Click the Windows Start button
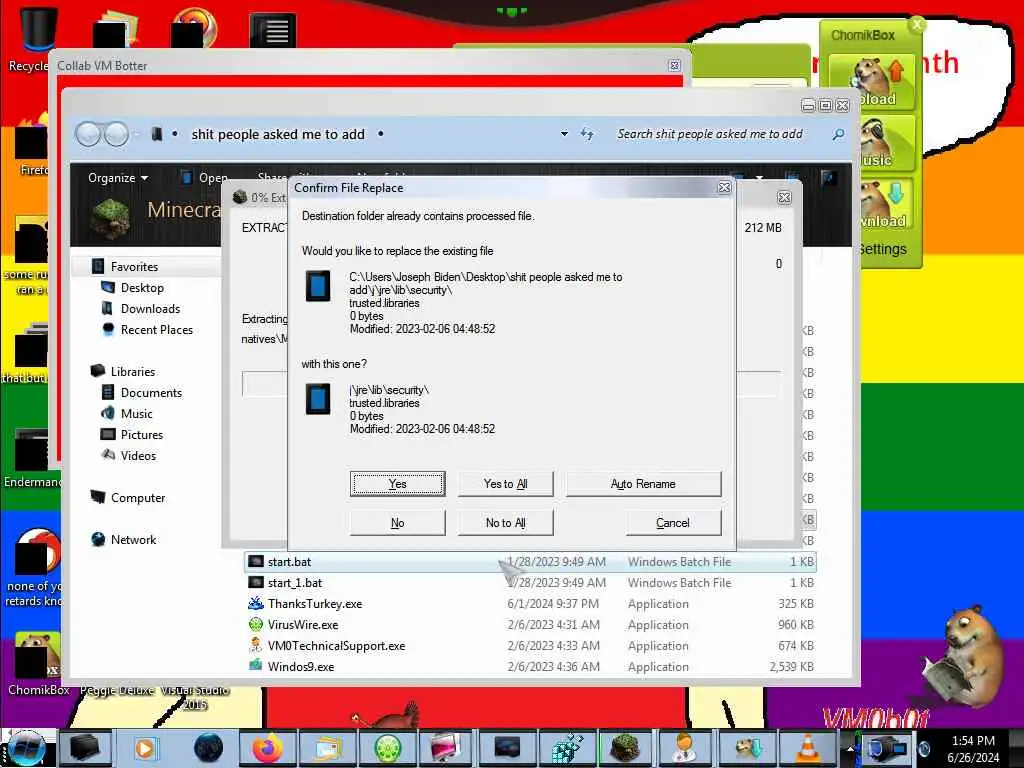The width and height of the screenshot is (1024, 768). click(x=26, y=748)
